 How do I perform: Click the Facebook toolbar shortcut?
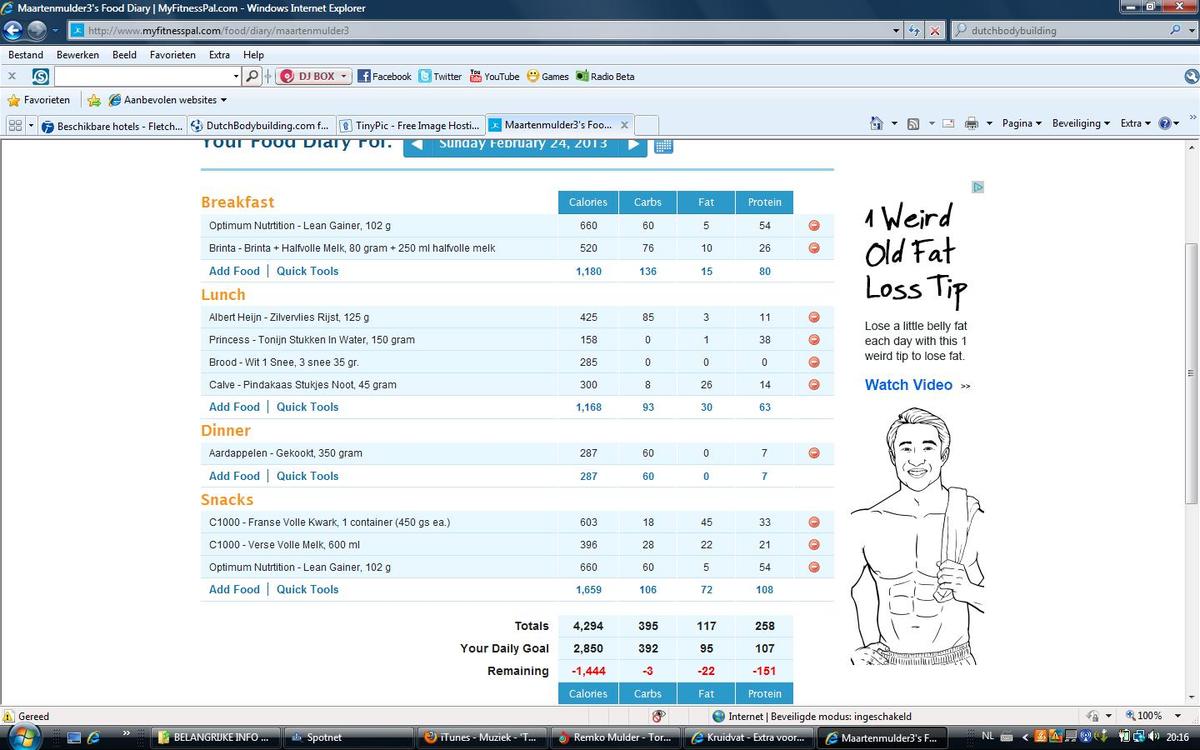(x=385, y=76)
